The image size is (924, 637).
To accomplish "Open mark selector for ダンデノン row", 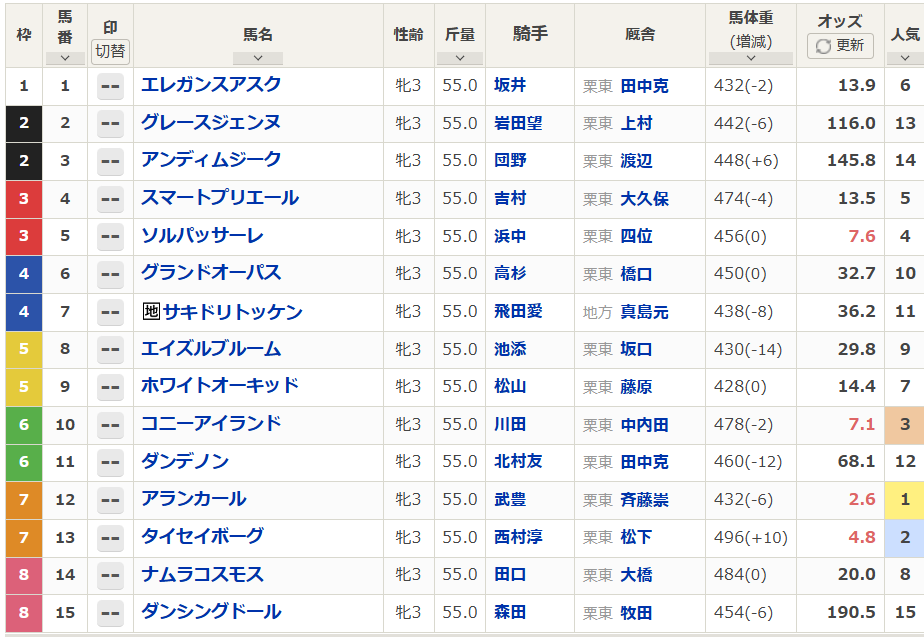I will (110, 463).
